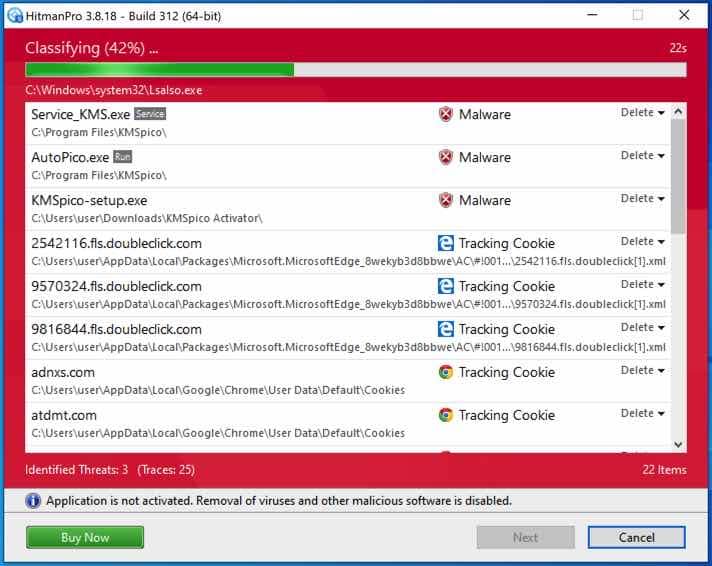Click the green Buy Now button
The height and width of the screenshot is (566, 712).
tap(85, 537)
